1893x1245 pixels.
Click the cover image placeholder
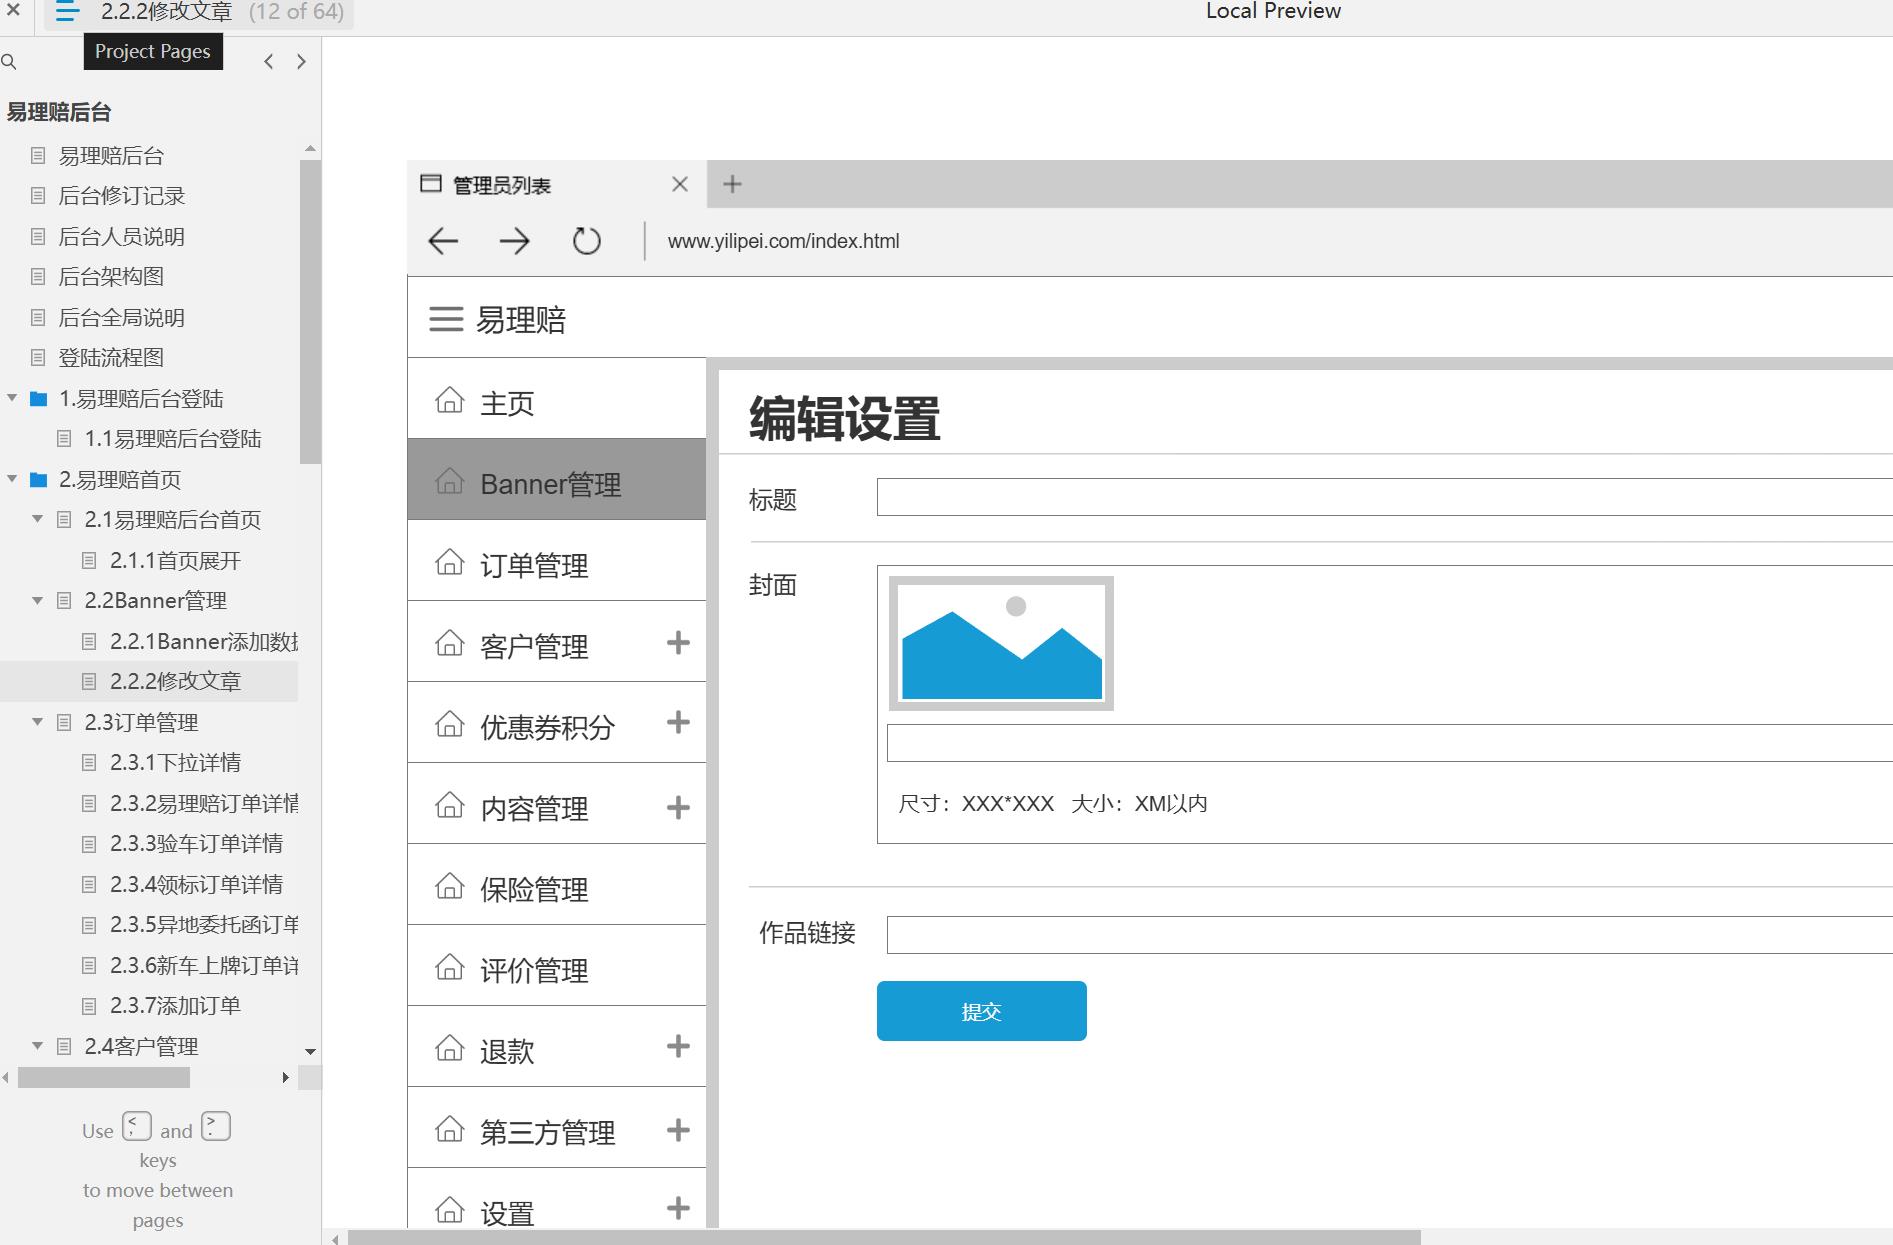1001,643
